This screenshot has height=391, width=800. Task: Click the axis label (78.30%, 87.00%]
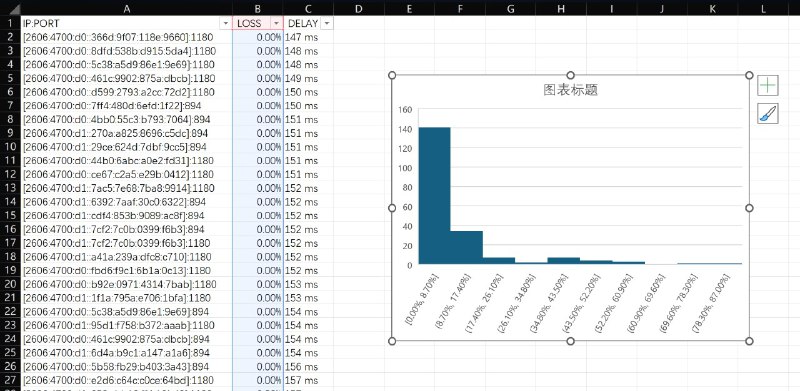pyautogui.click(x=712, y=302)
